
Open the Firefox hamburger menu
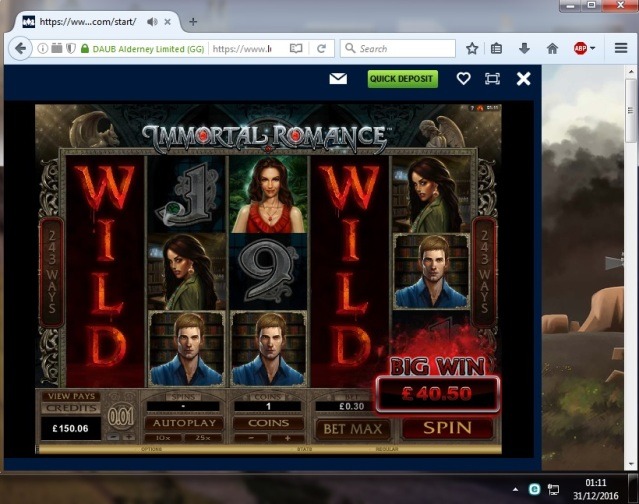pos(621,48)
